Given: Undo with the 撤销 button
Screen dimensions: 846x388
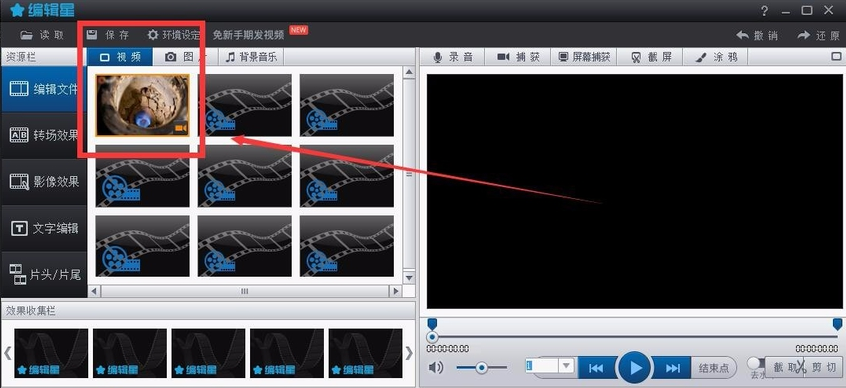Looking at the screenshot, I should (x=757, y=36).
